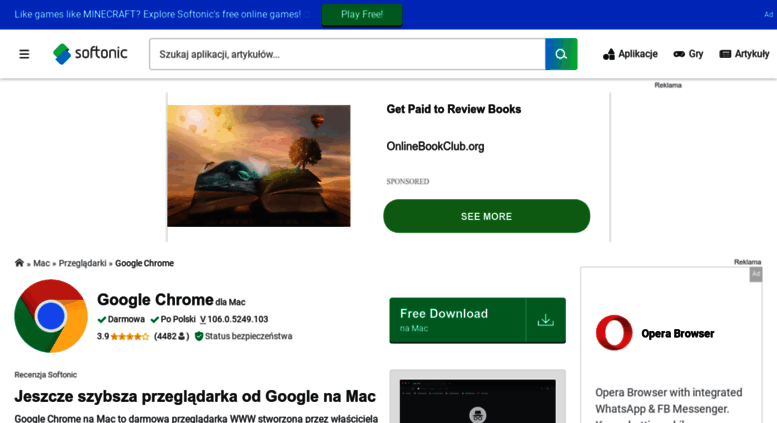This screenshot has width=777, height=423.
Task: Click the SEE MORE ad button
Action: 487,216
